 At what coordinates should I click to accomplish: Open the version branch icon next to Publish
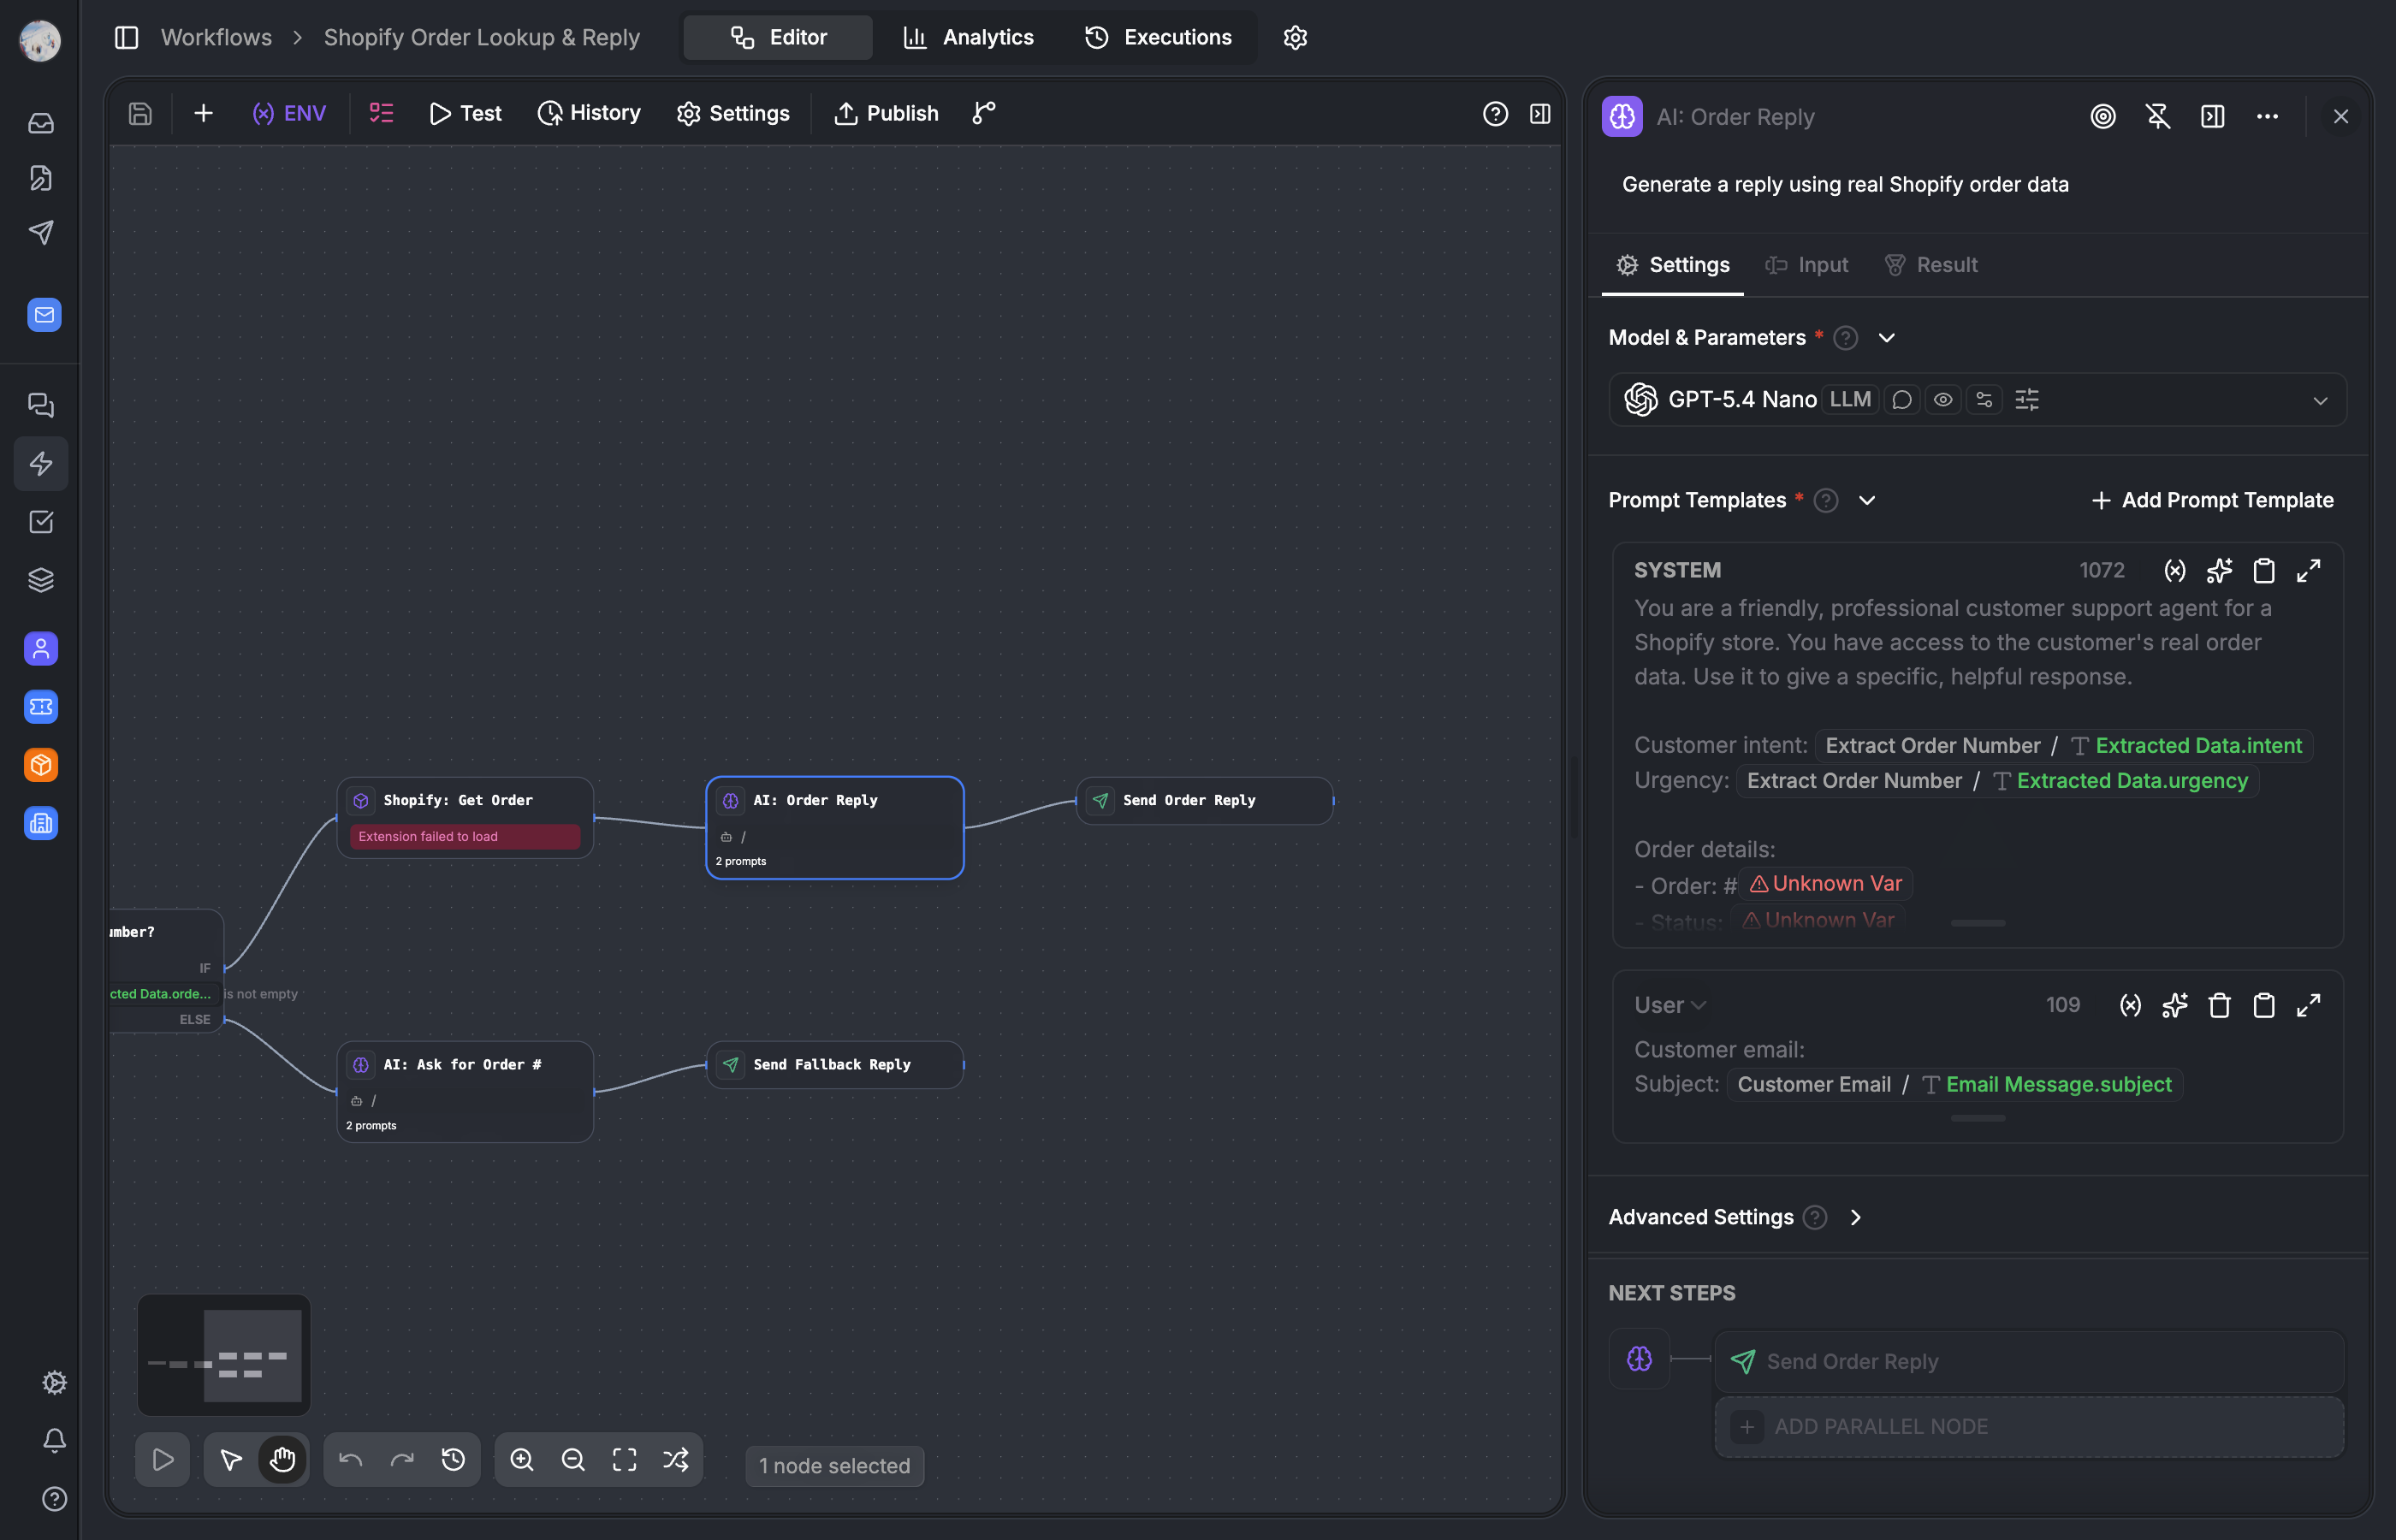pyautogui.click(x=984, y=113)
